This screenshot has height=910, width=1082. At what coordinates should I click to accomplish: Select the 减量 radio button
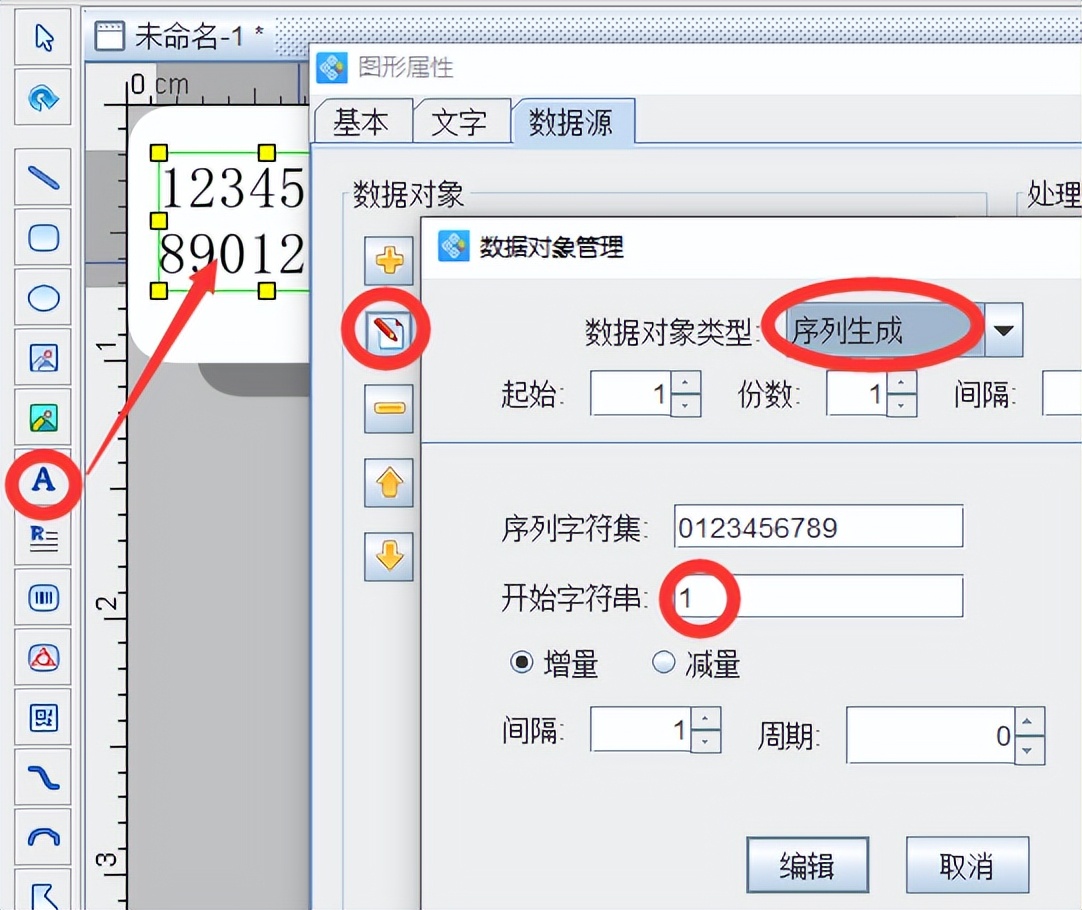[662, 661]
